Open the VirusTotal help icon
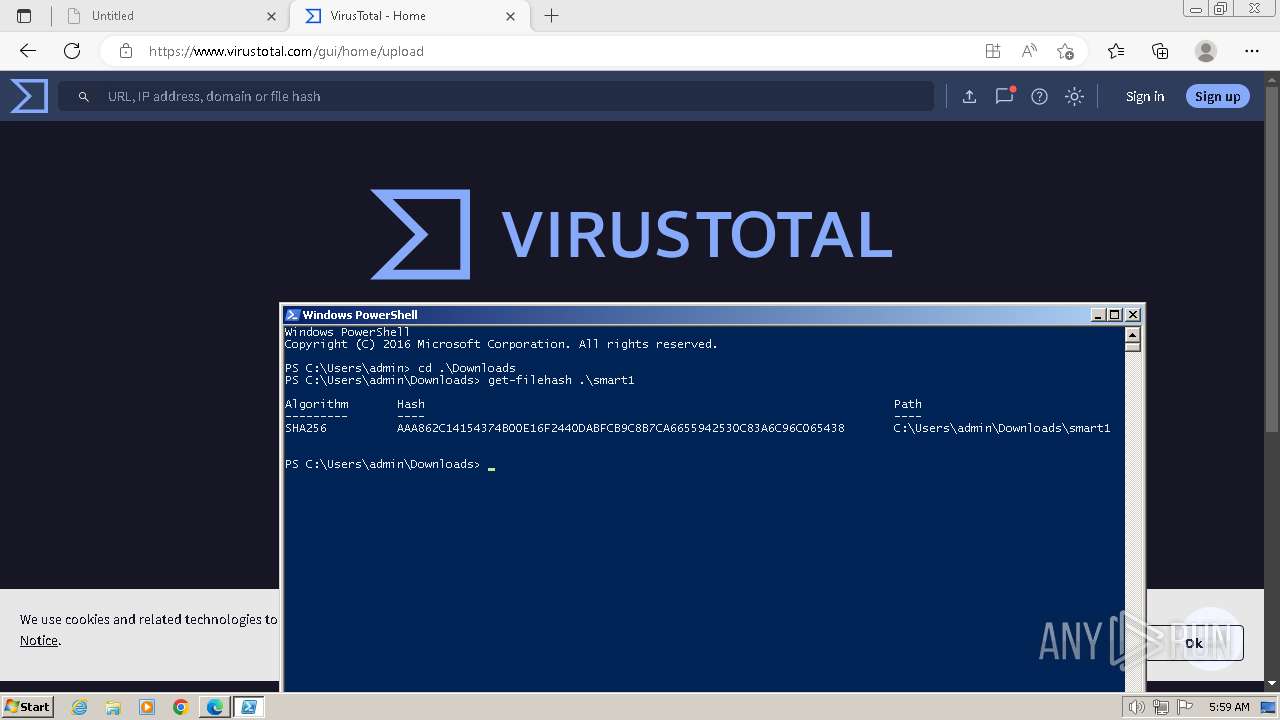This screenshot has width=1280, height=720. [x=1040, y=96]
